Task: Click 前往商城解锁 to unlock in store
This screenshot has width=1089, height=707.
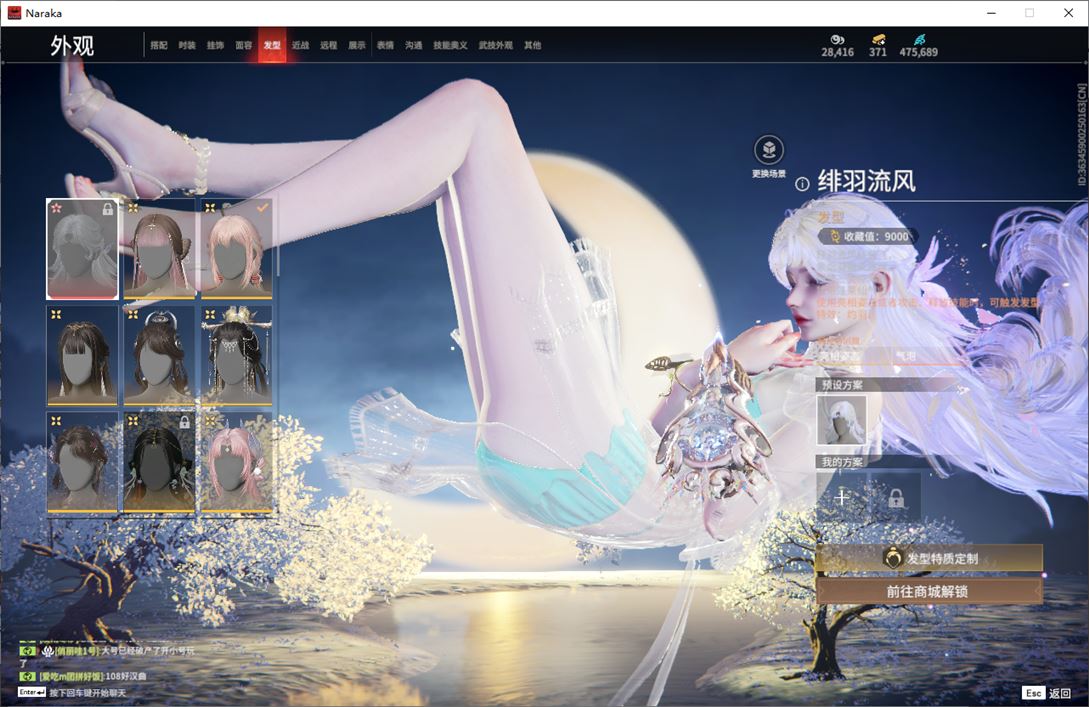Action: click(929, 592)
